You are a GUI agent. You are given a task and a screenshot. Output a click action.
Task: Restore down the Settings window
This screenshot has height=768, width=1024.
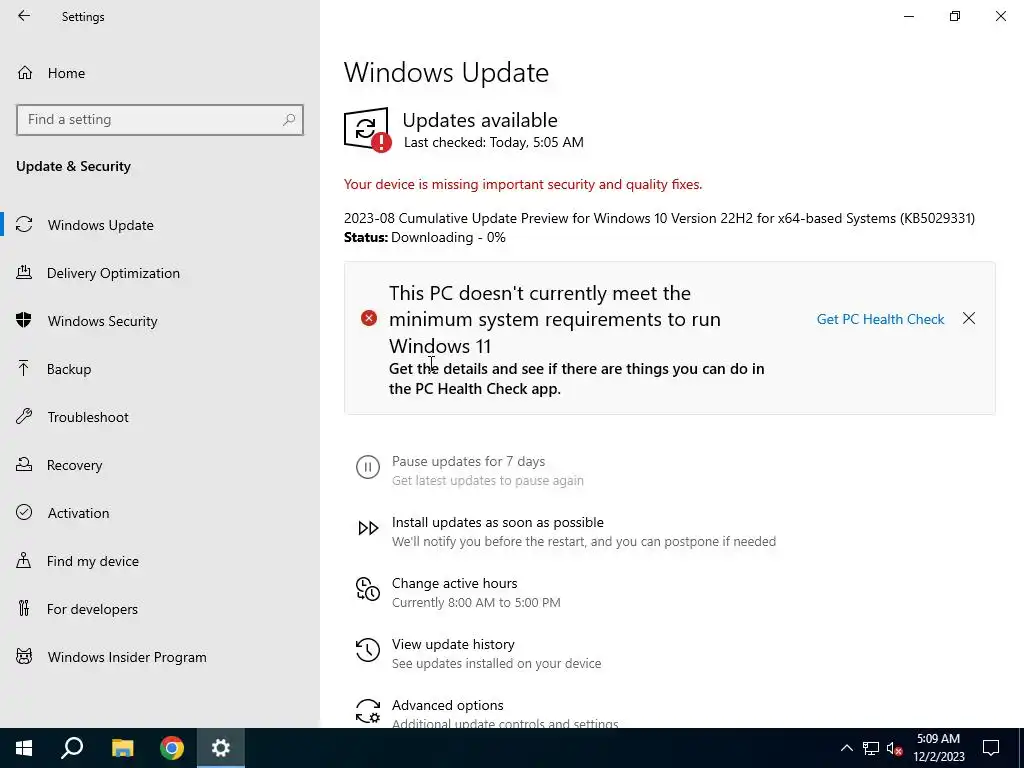pyautogui.click(x=955, y=16)
